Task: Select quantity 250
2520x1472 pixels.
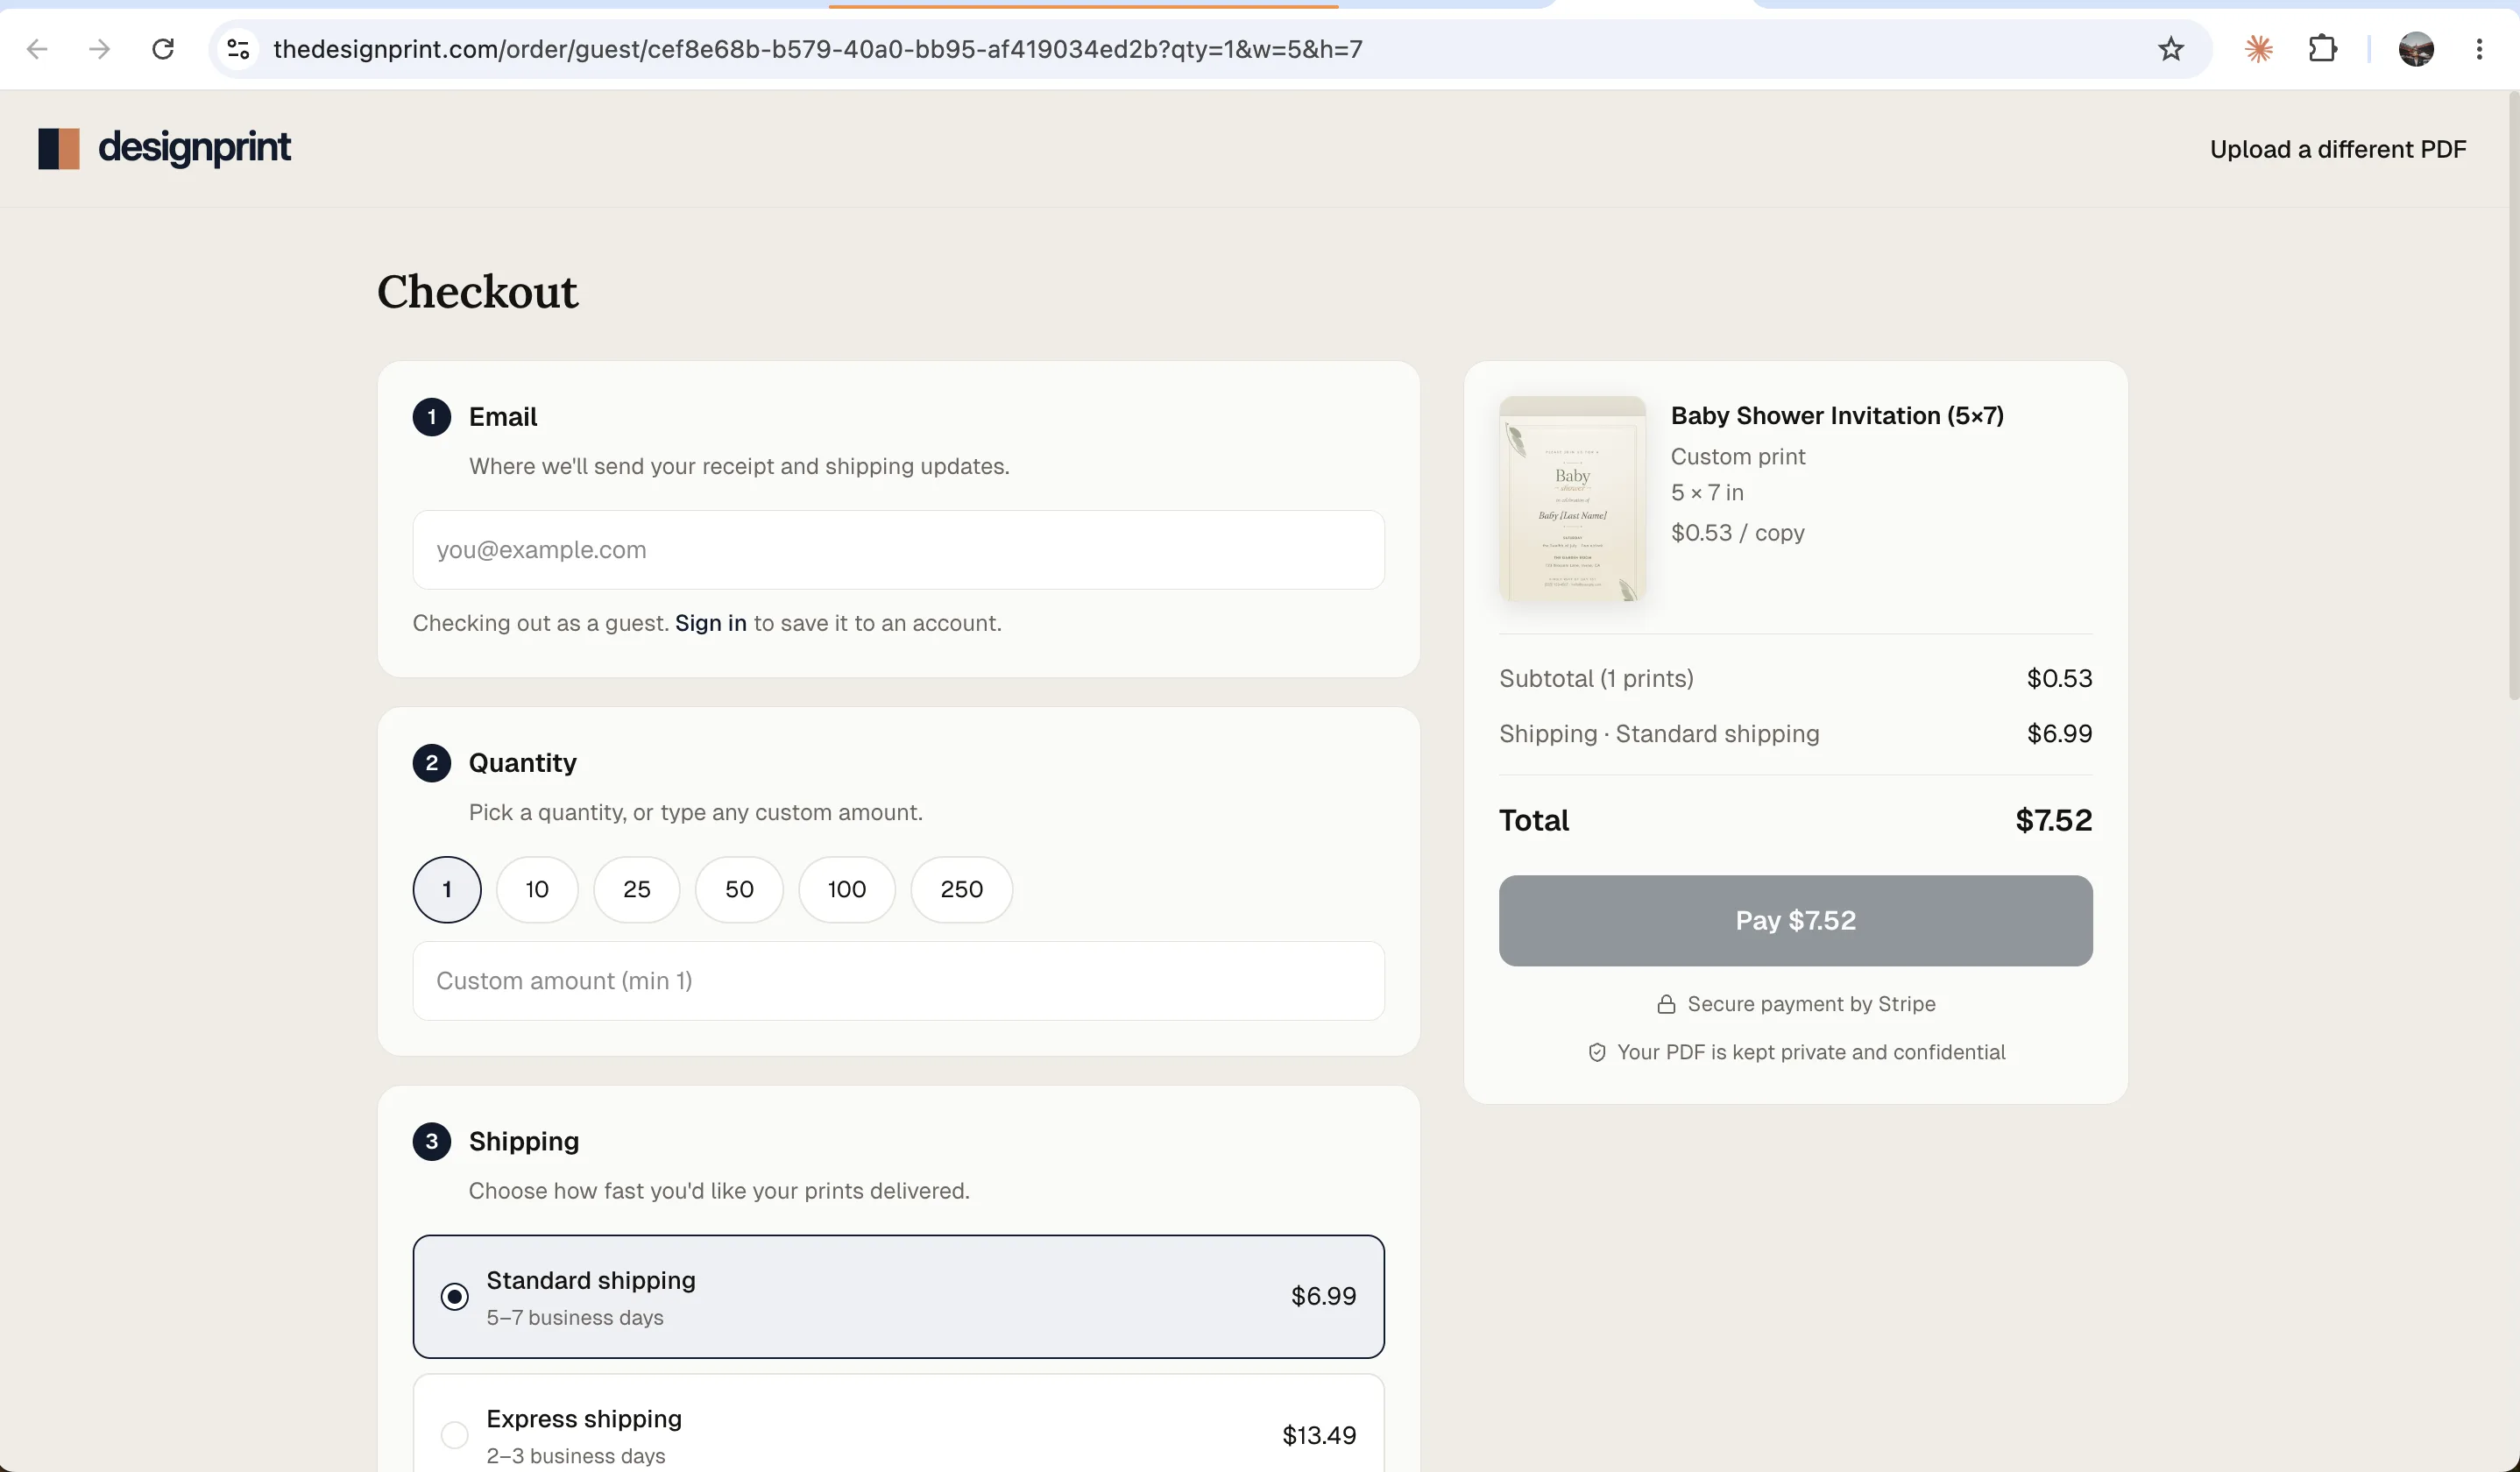Action: (962, 889)
